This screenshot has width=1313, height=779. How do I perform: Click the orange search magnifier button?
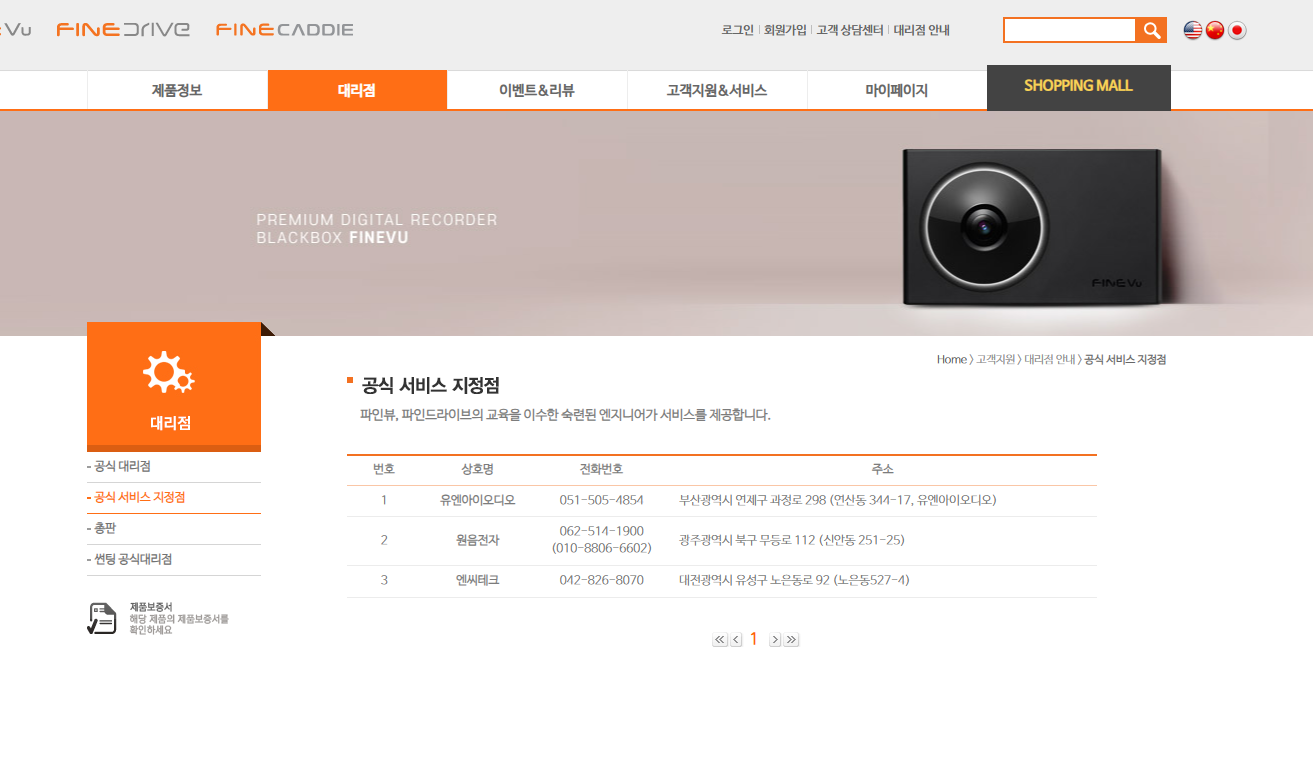tap(1151, 30)
